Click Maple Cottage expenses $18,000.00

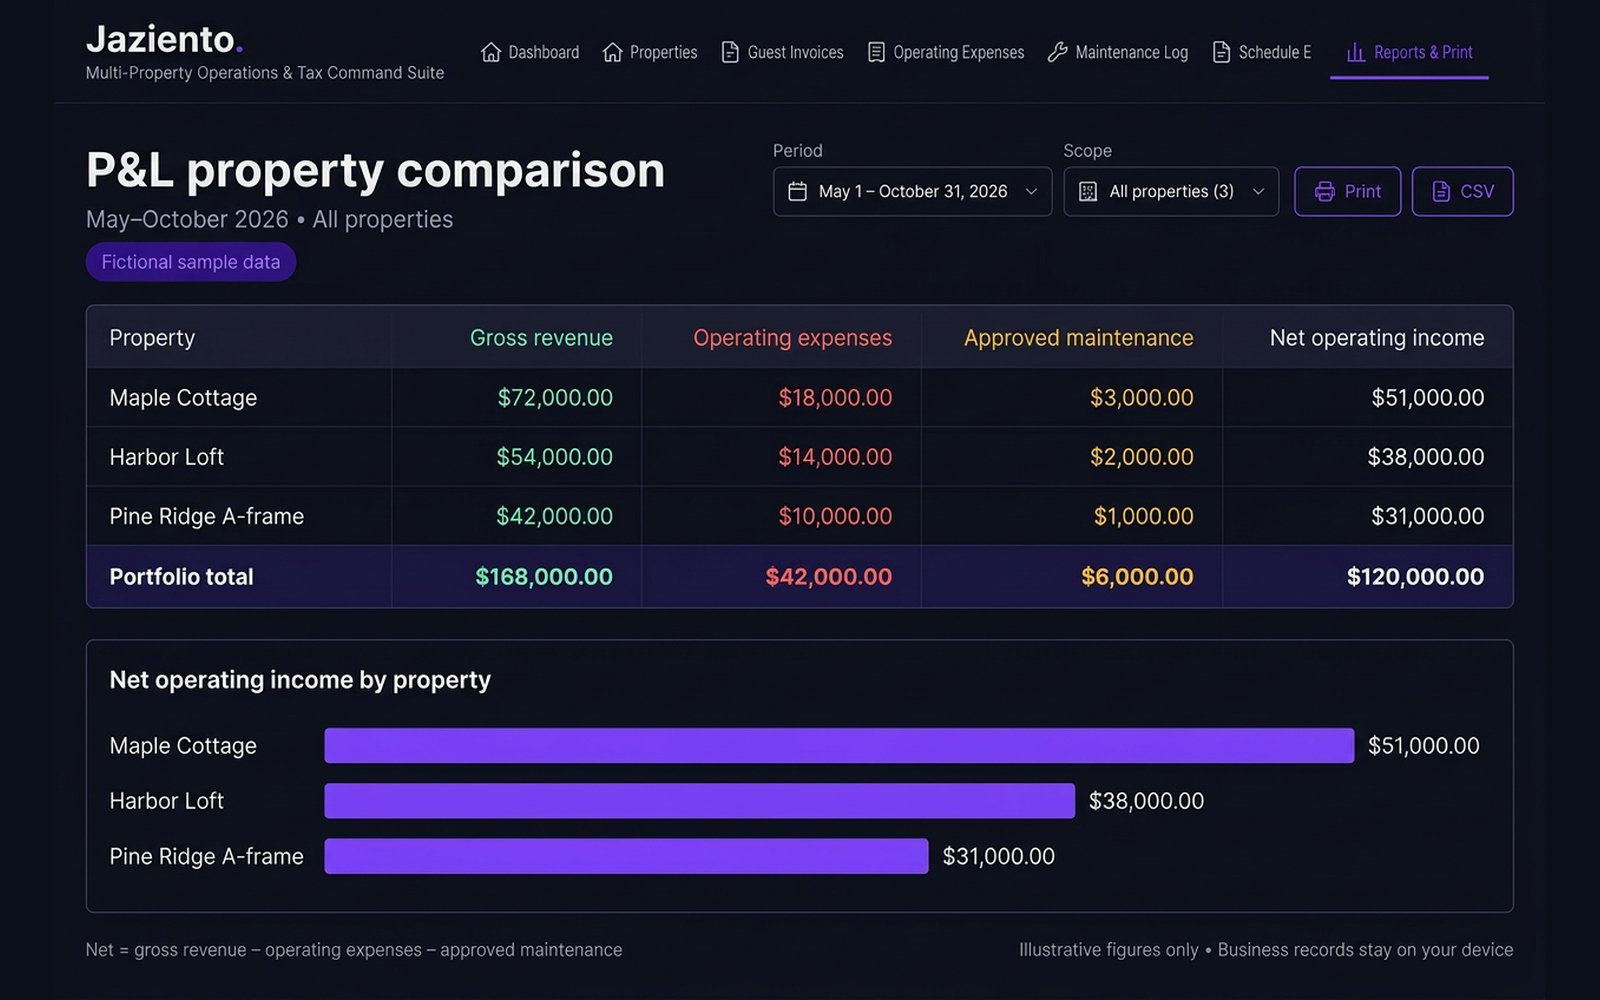[x=835, y=398]
